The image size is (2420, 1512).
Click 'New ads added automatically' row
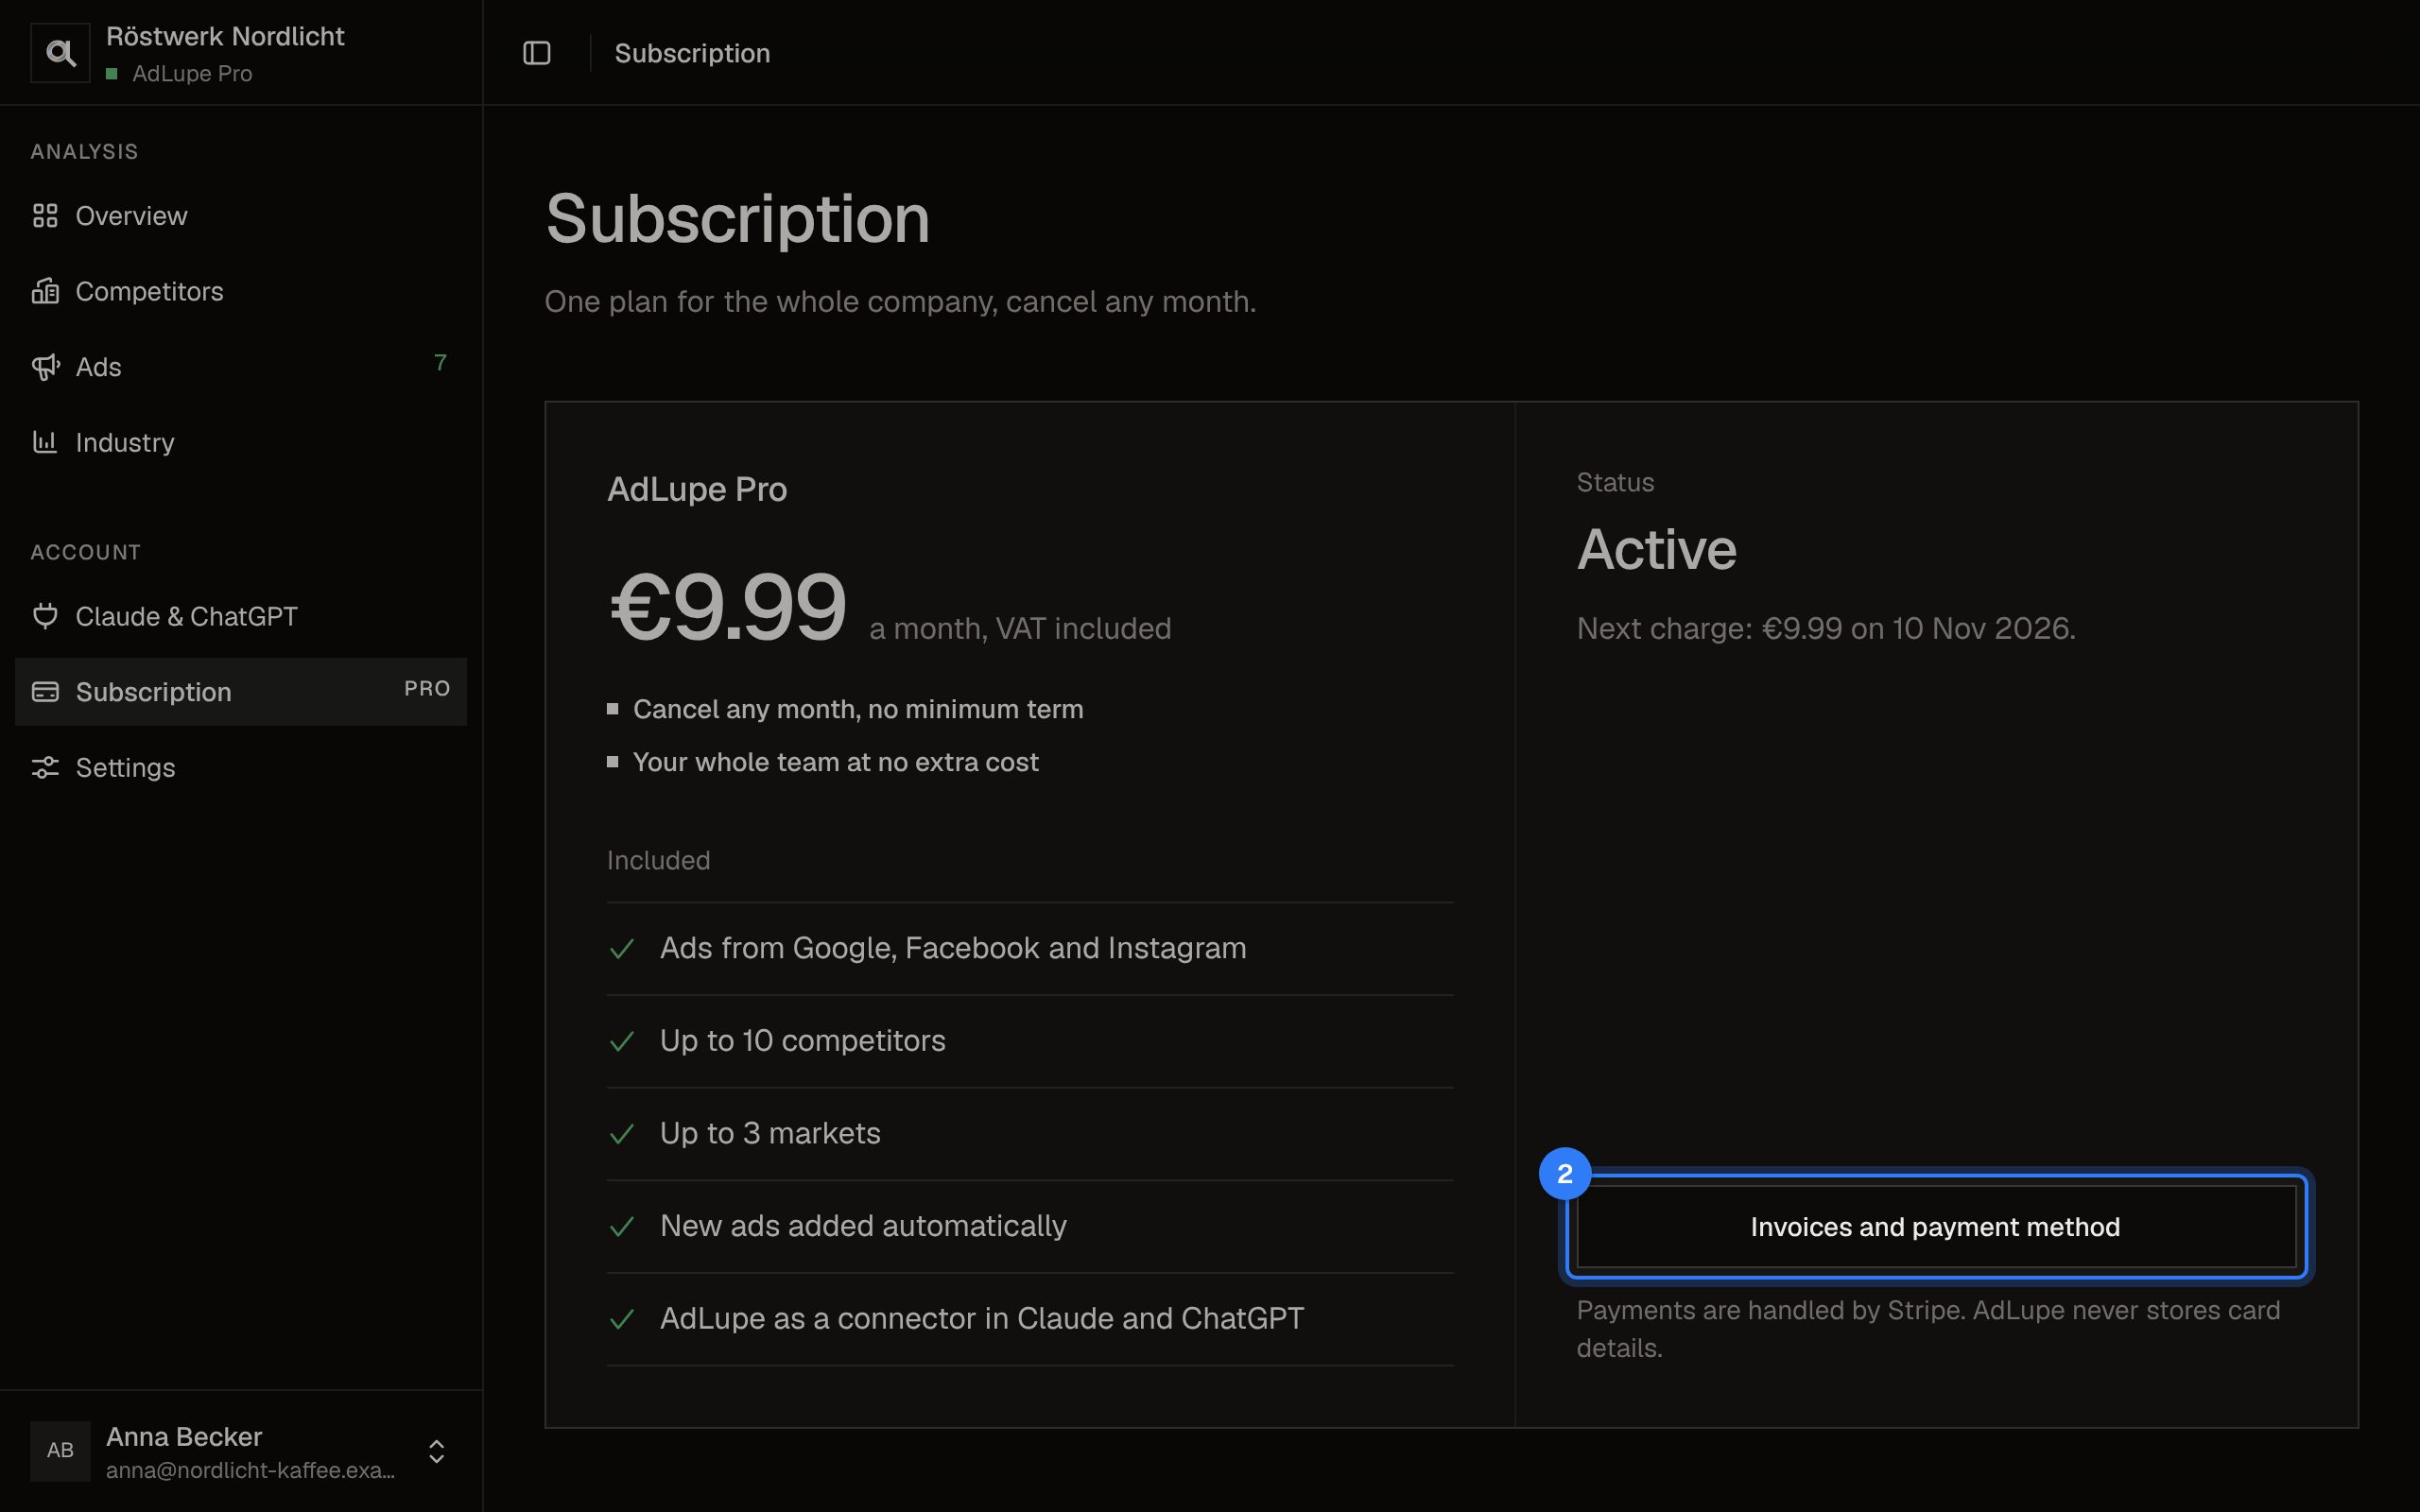[1030, 1226]
